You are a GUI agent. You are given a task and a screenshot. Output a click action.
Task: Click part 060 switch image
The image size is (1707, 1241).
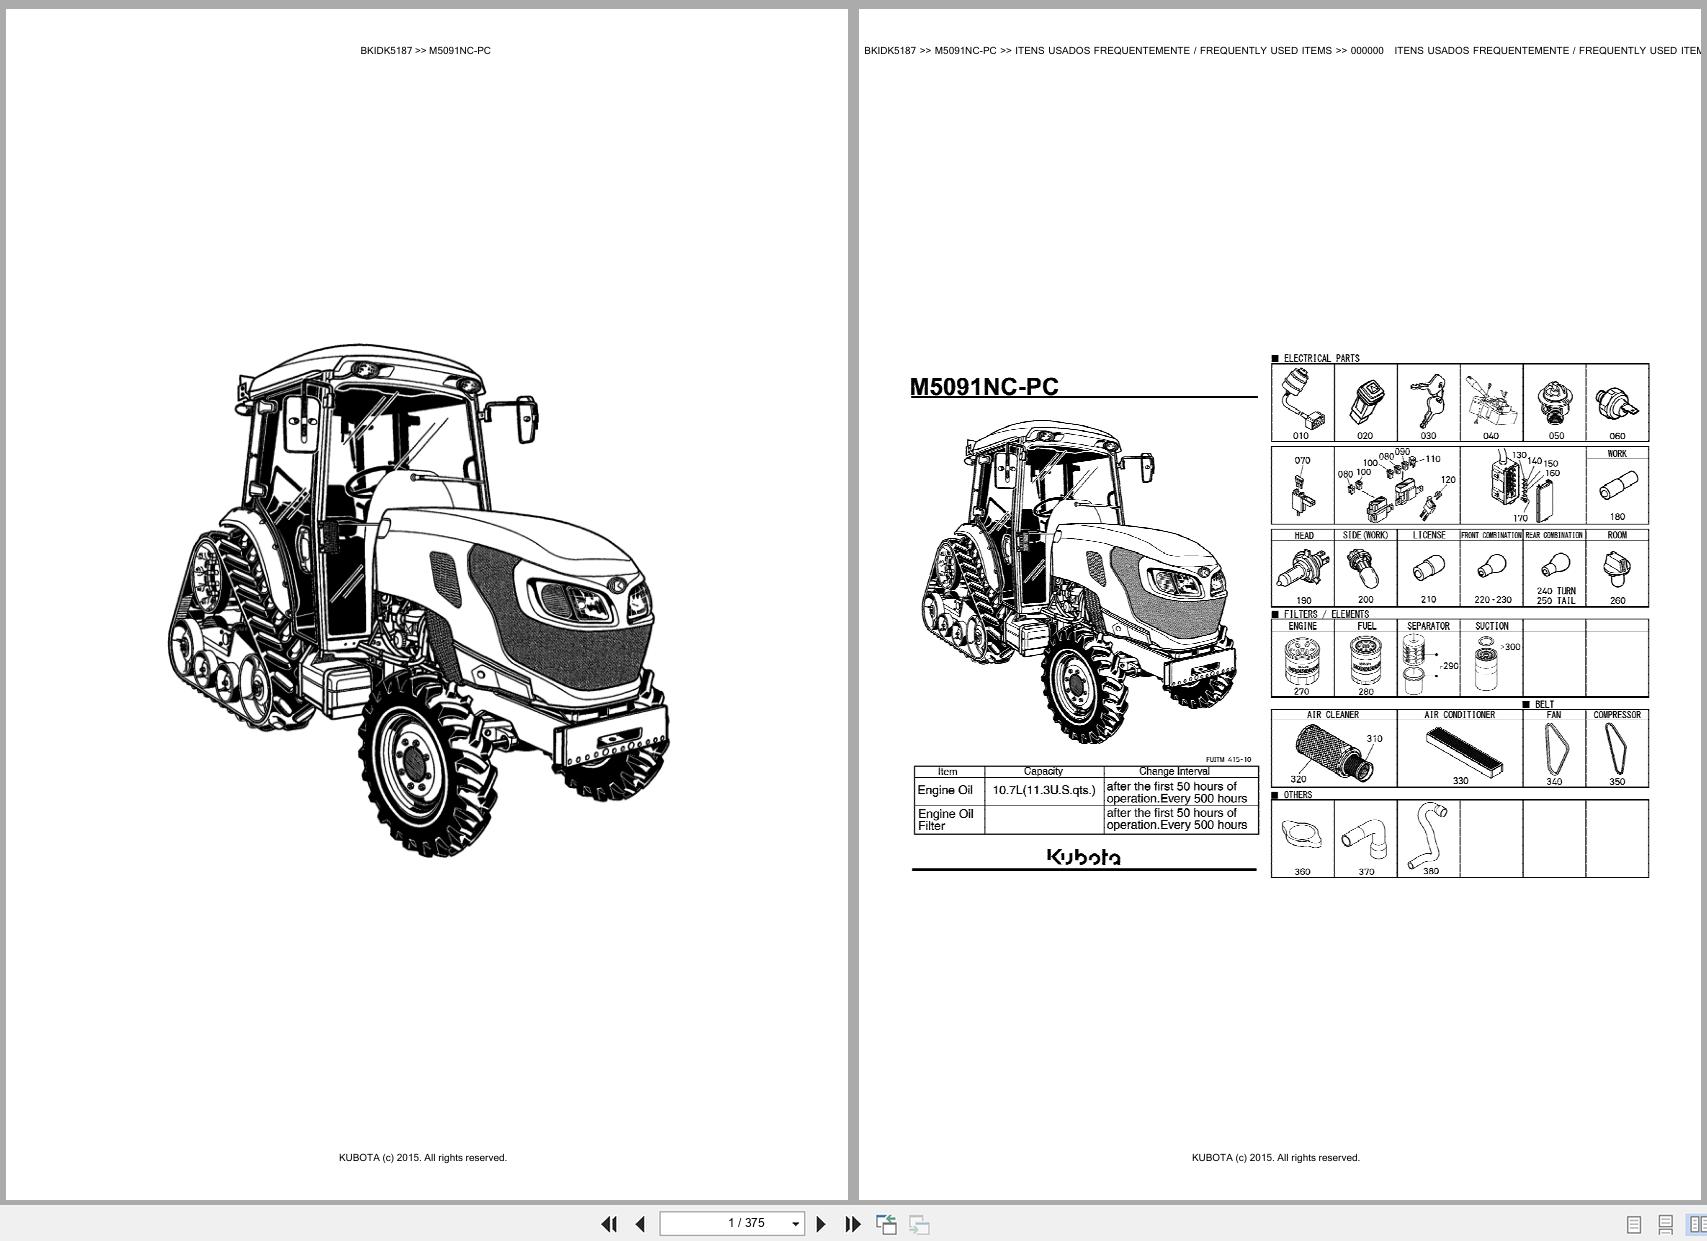pyautogui.click(x=1617, y=403)
